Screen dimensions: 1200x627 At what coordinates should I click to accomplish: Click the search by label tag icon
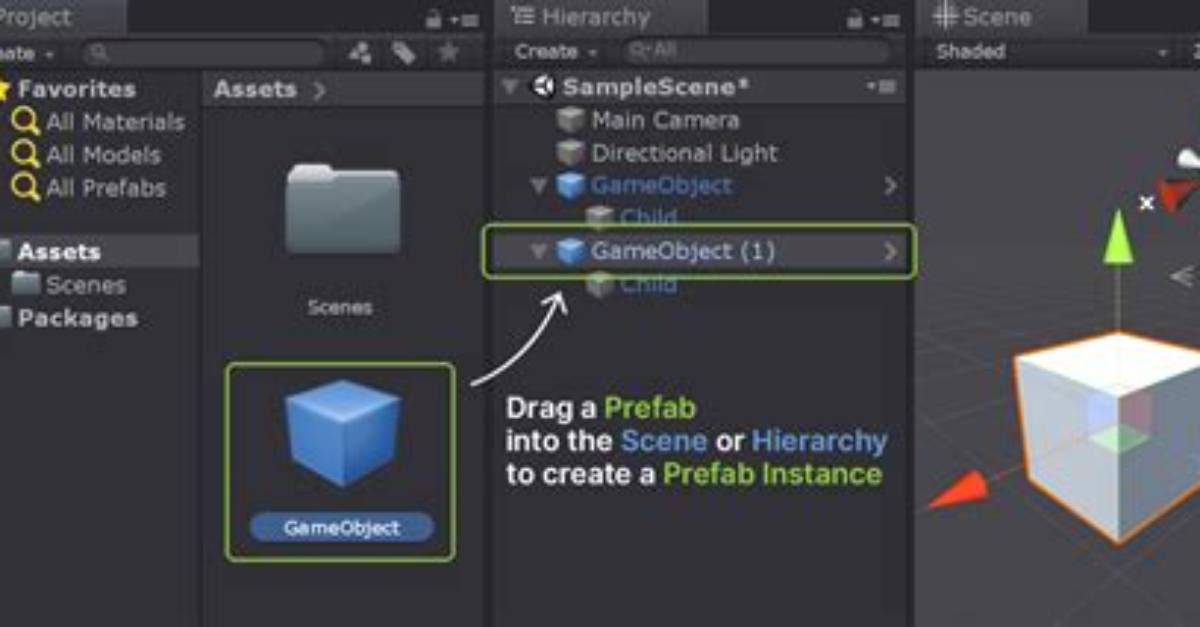coord(403,52)
